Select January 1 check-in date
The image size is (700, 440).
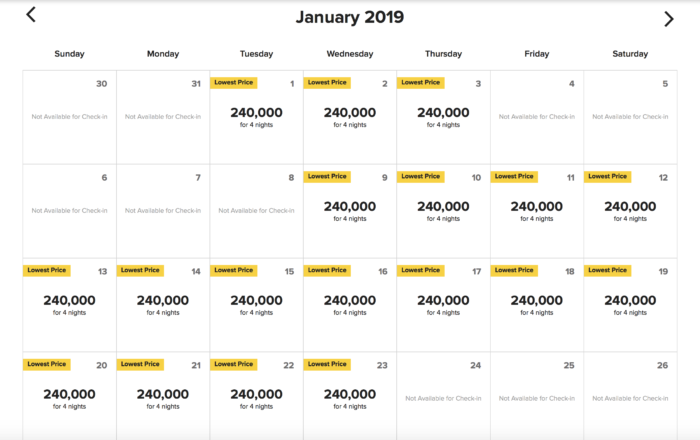point(256,117)
